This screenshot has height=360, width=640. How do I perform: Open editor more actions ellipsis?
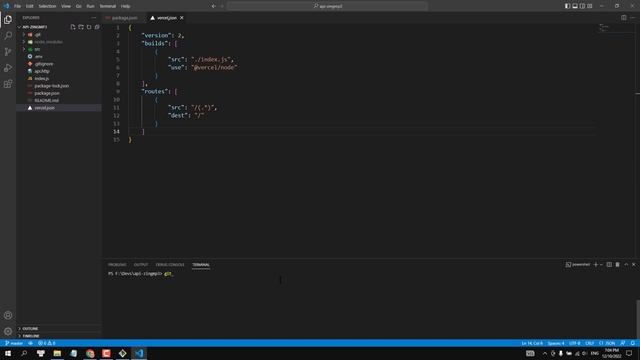pyautogui.click(x=633, y=18)
